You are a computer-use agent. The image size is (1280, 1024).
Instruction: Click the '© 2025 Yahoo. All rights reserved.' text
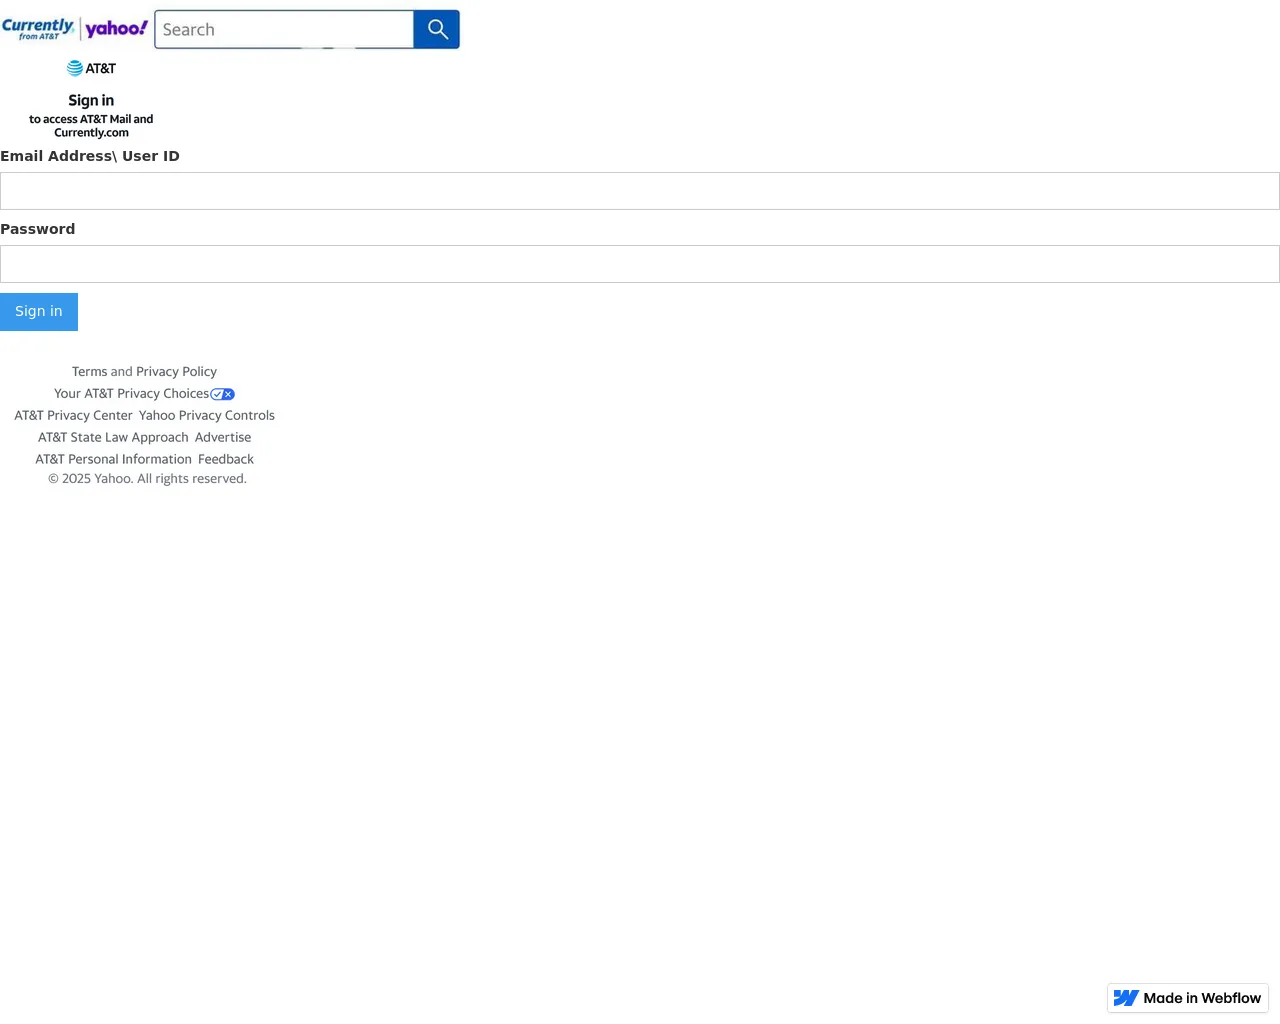click(147, 478)
